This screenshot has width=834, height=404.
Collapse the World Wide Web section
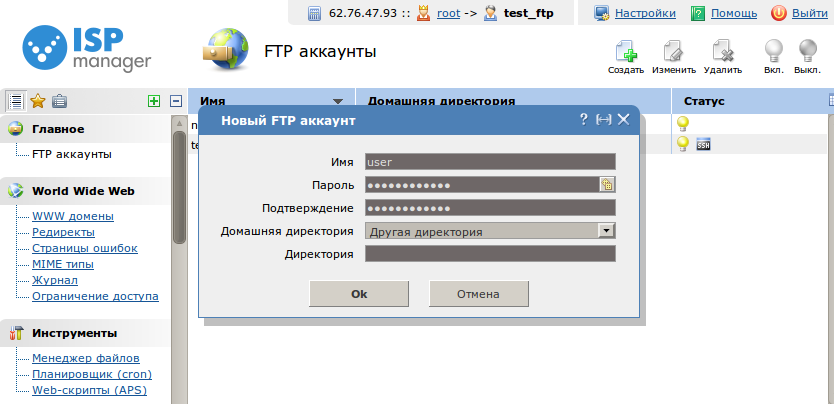coord(85,191)
